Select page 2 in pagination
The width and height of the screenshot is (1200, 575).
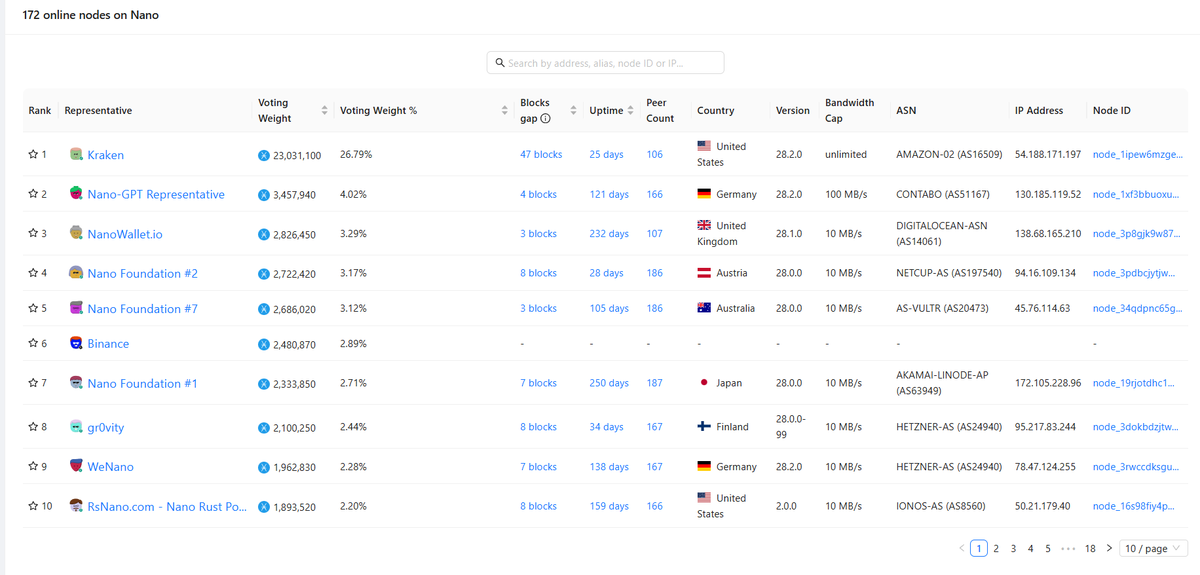point(996,548)
